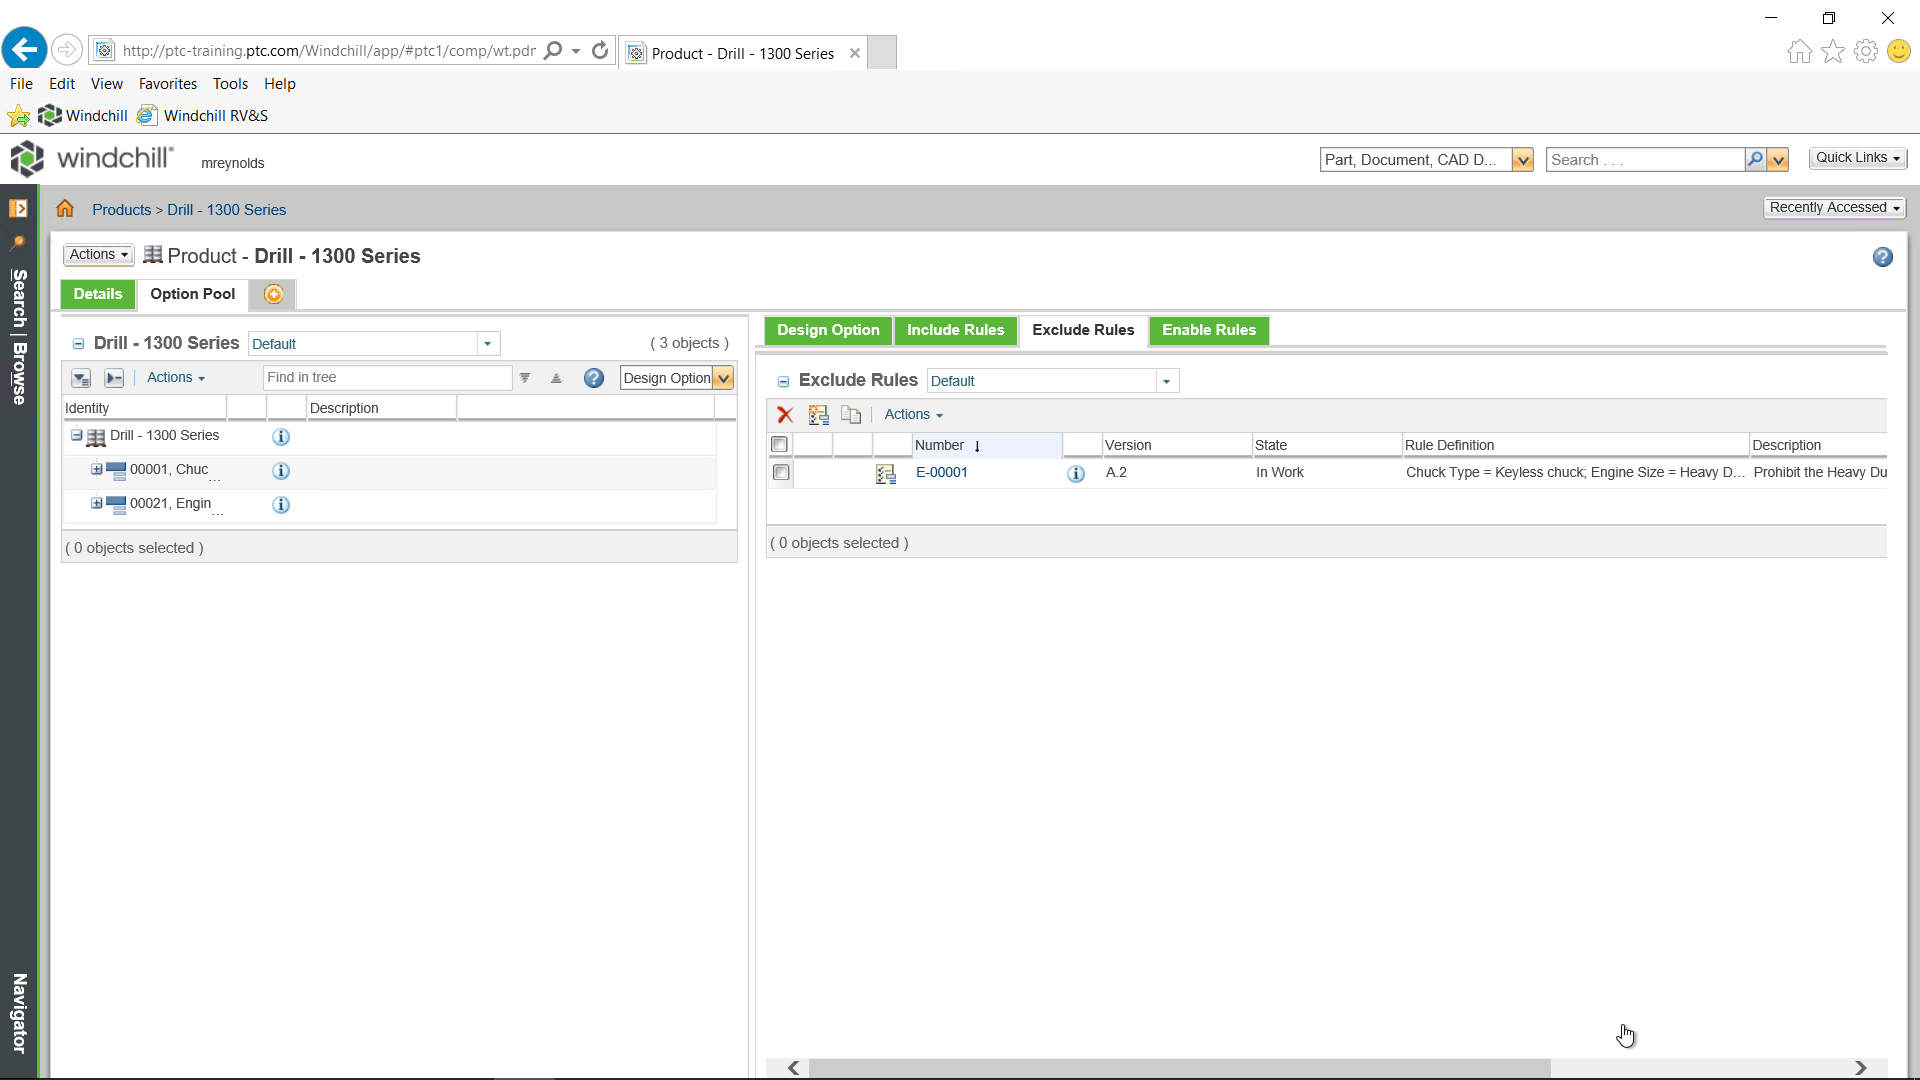
Task: Click the add new tab plus icon
Action: 273,294
